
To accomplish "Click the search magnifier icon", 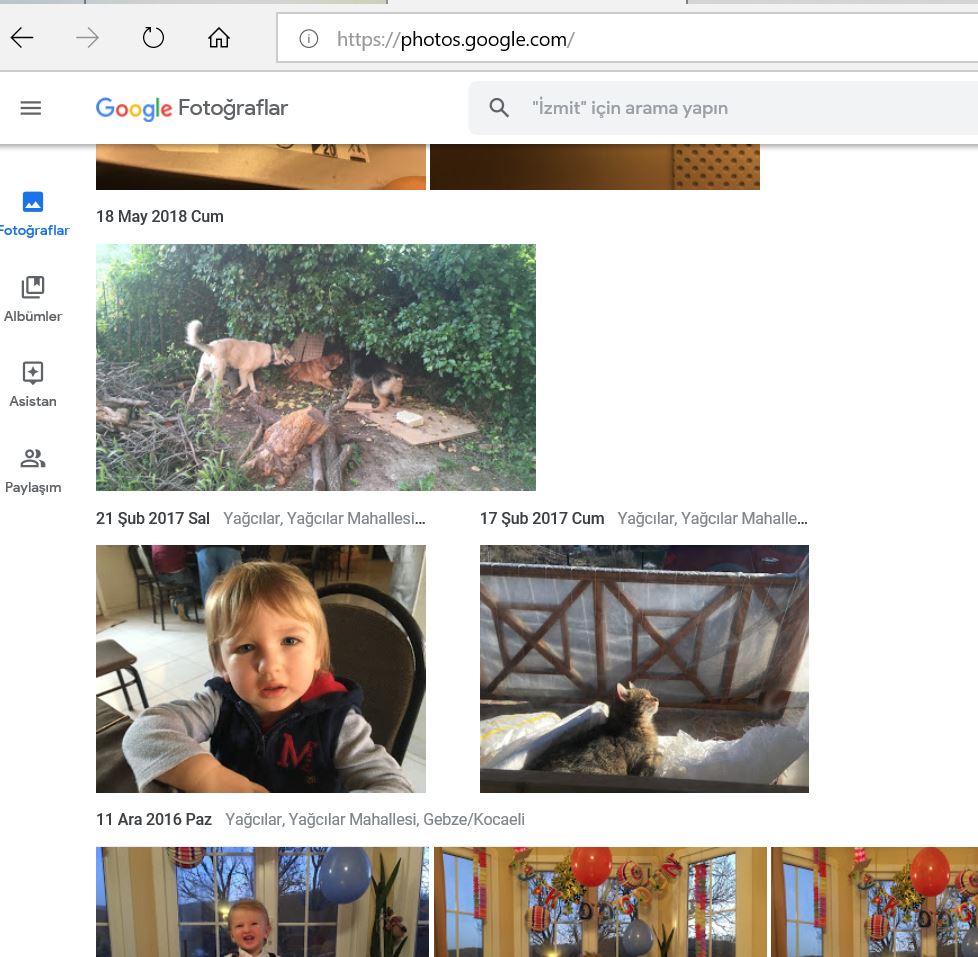I will (498, 108).
